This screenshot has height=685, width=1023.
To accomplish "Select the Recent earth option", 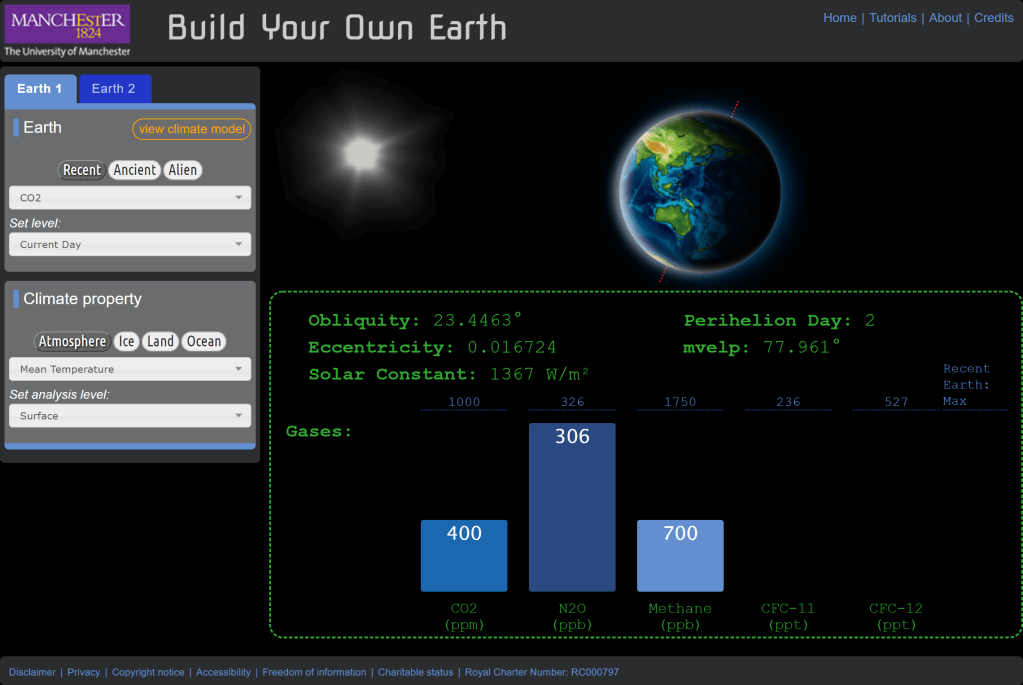I will 82,170.
